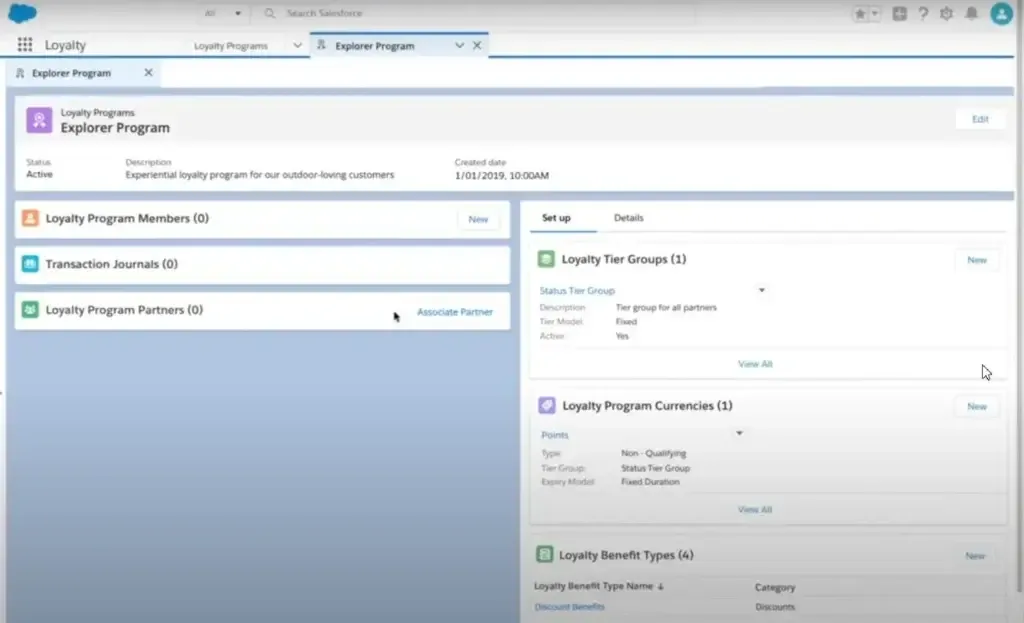This screenshot has height=623, width=1024.
Task: Close the Explorer Program workspace tab
Action: (477, 45)
